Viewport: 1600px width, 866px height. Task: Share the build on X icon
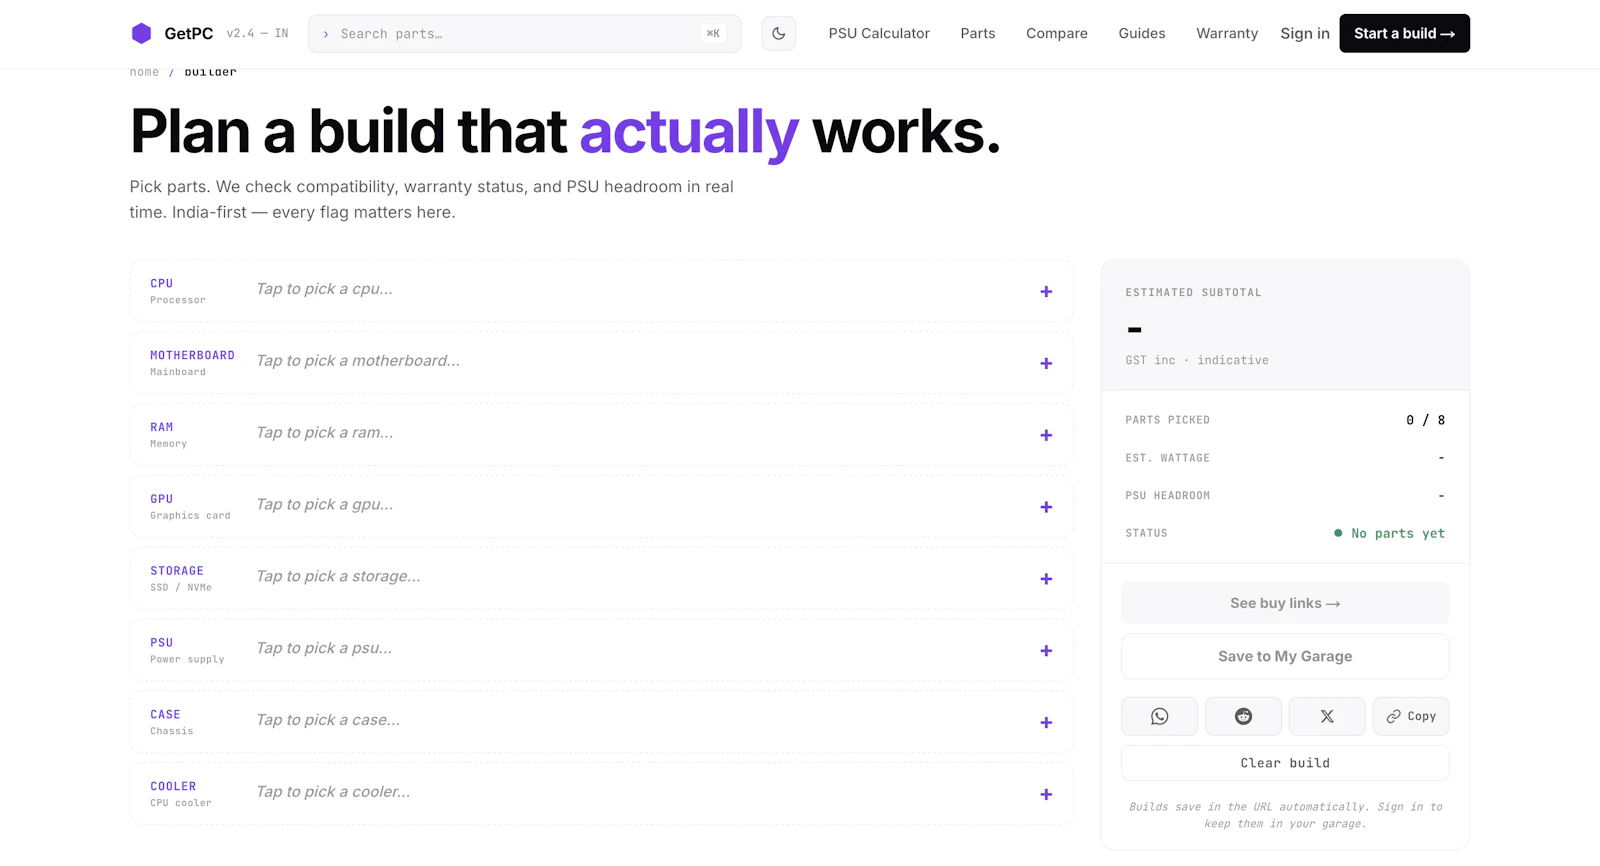pos(1327,716)
